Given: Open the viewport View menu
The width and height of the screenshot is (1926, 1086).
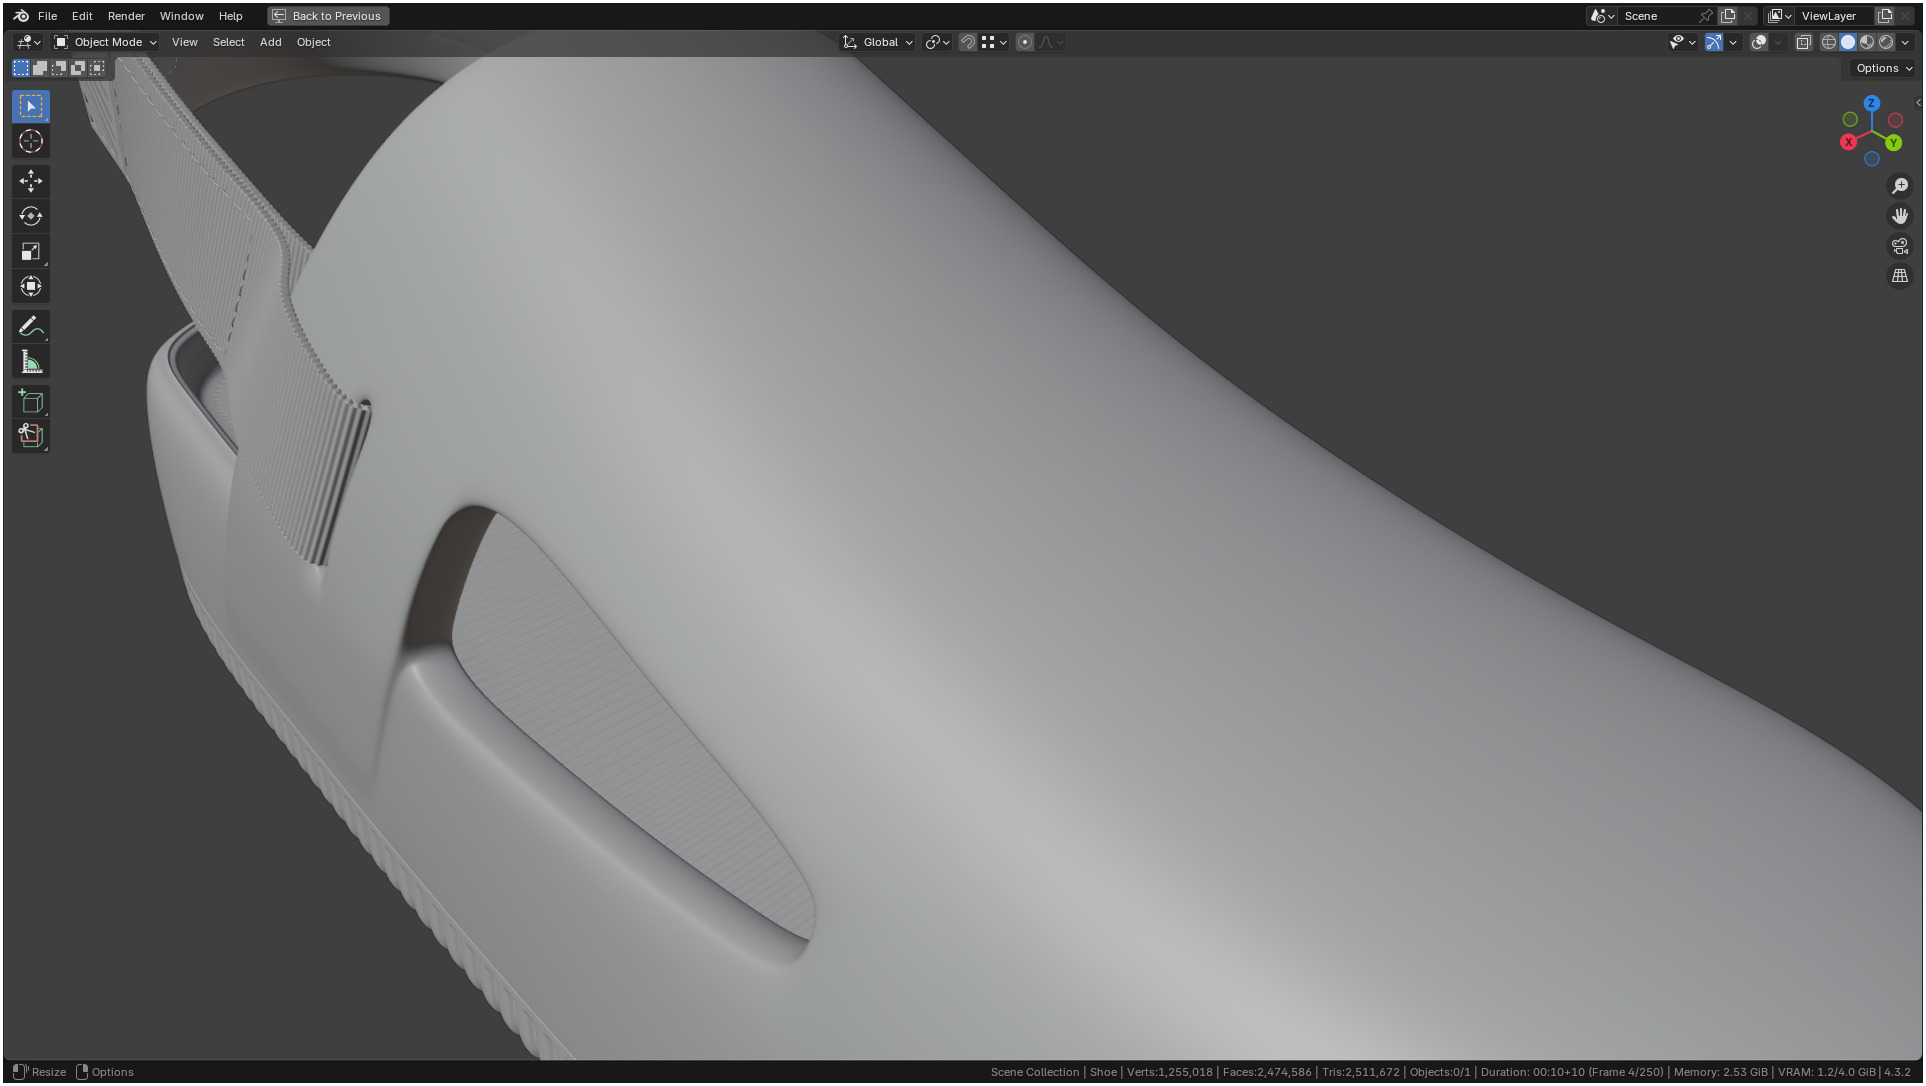Looking at the screenshot, I should click(x=184, y=42).
